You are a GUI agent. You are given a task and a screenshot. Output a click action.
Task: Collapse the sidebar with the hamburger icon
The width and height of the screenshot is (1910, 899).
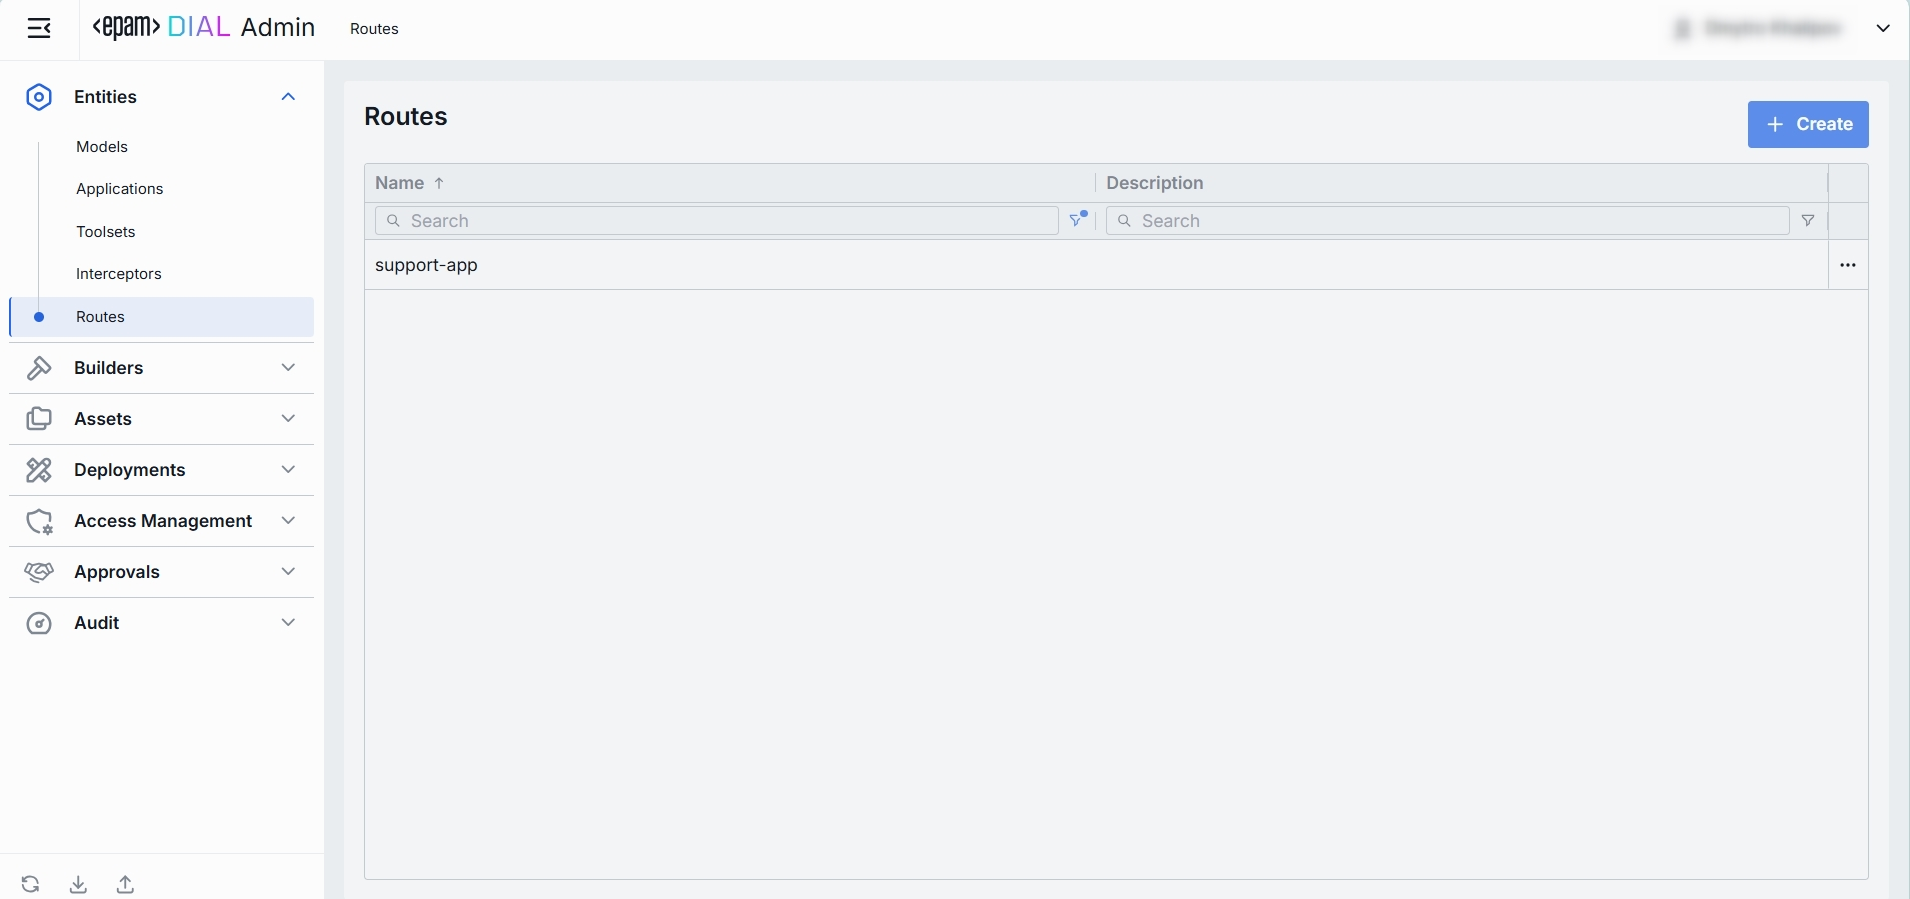(39, 29)
